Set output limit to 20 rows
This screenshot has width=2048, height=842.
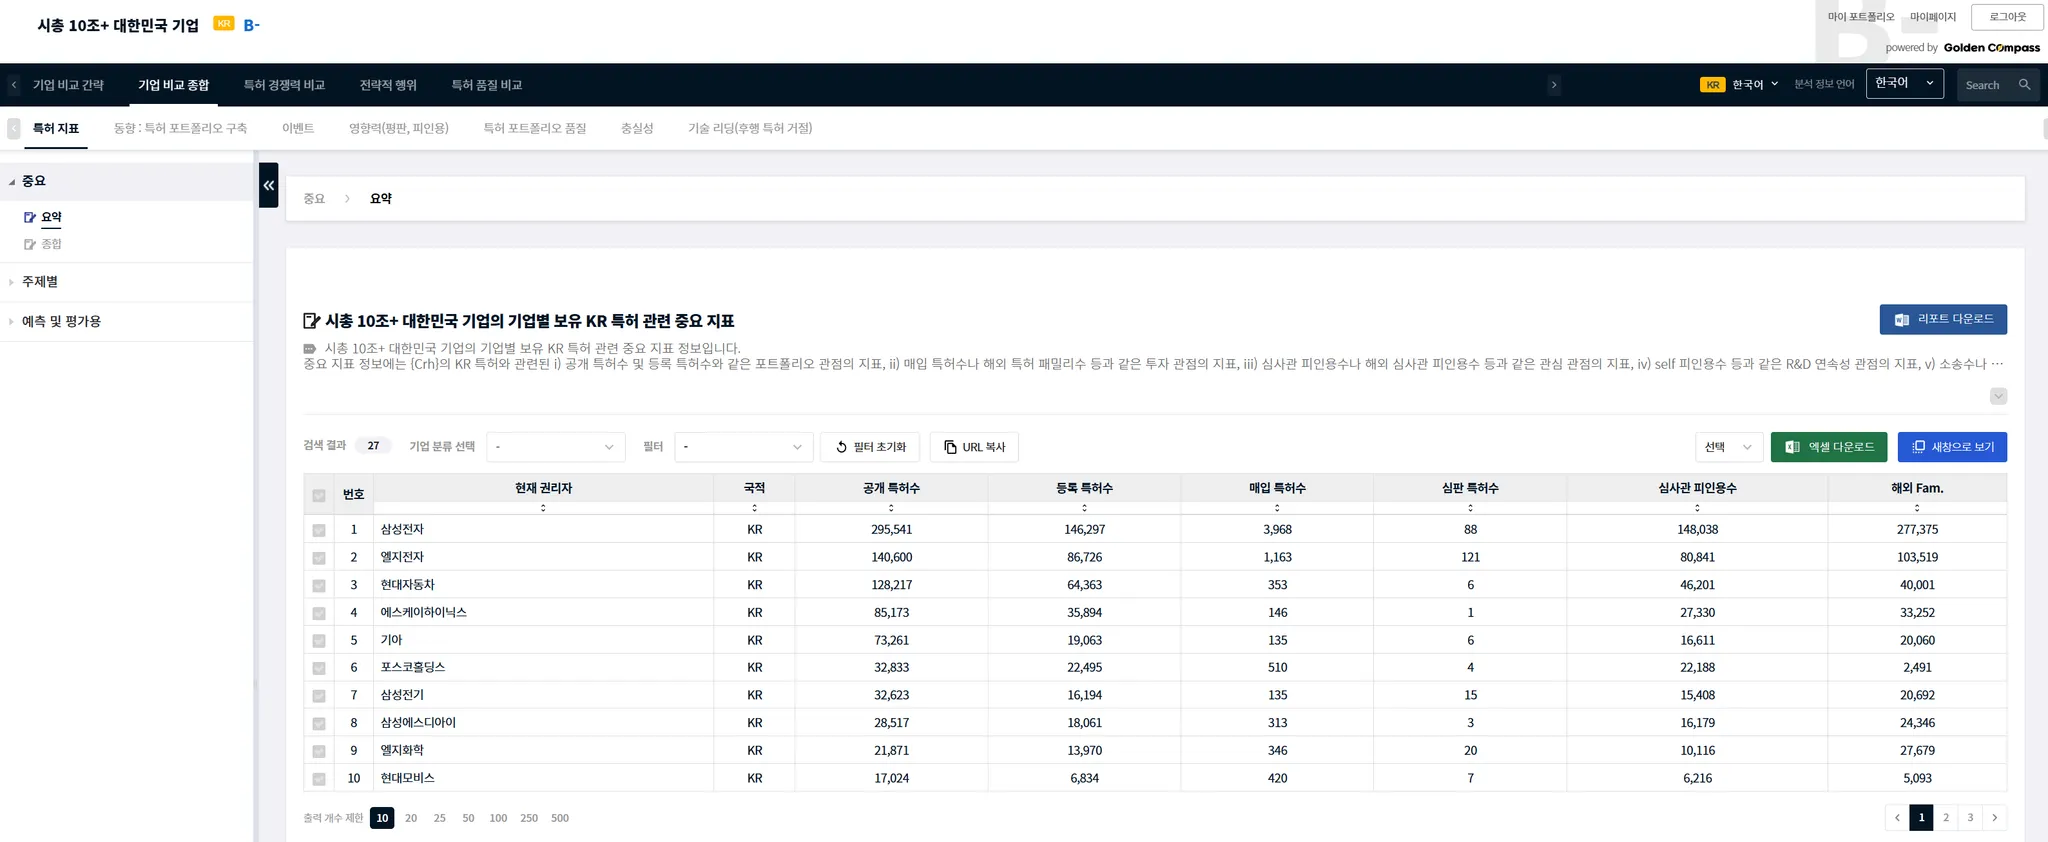tap(411, 818)
